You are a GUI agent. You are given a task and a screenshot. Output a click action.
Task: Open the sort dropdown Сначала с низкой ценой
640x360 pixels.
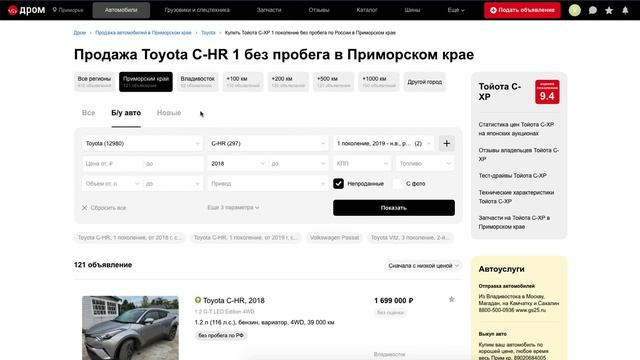(423, 266)
